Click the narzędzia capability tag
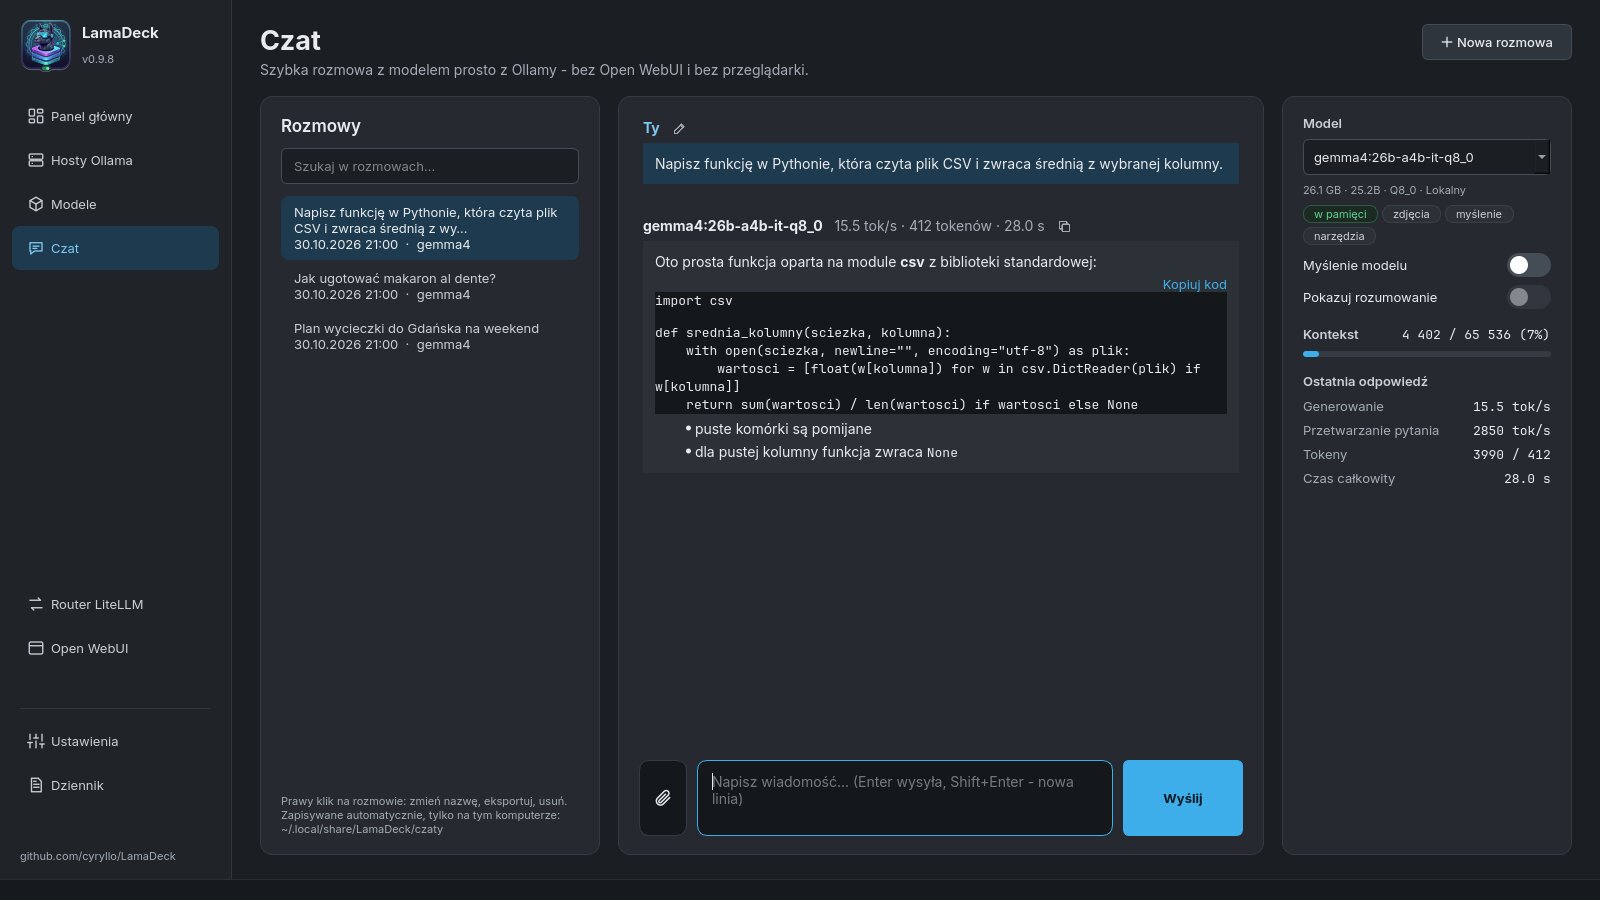 [1339, 236]
